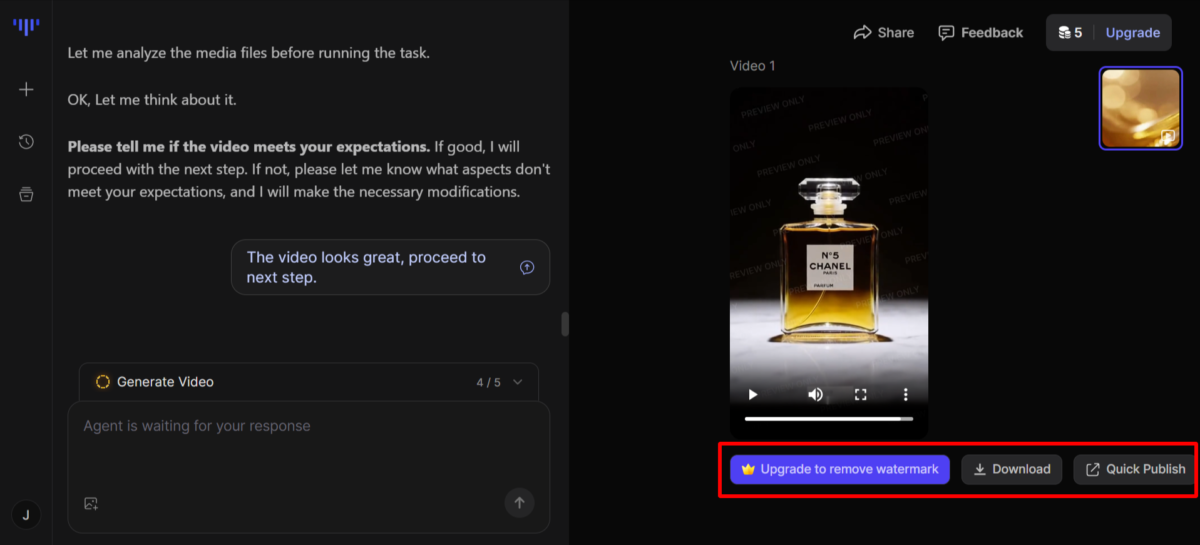This screenshot has width=1200, height=545.
Task: Click the Share button
Action: [x=883, y=33]
